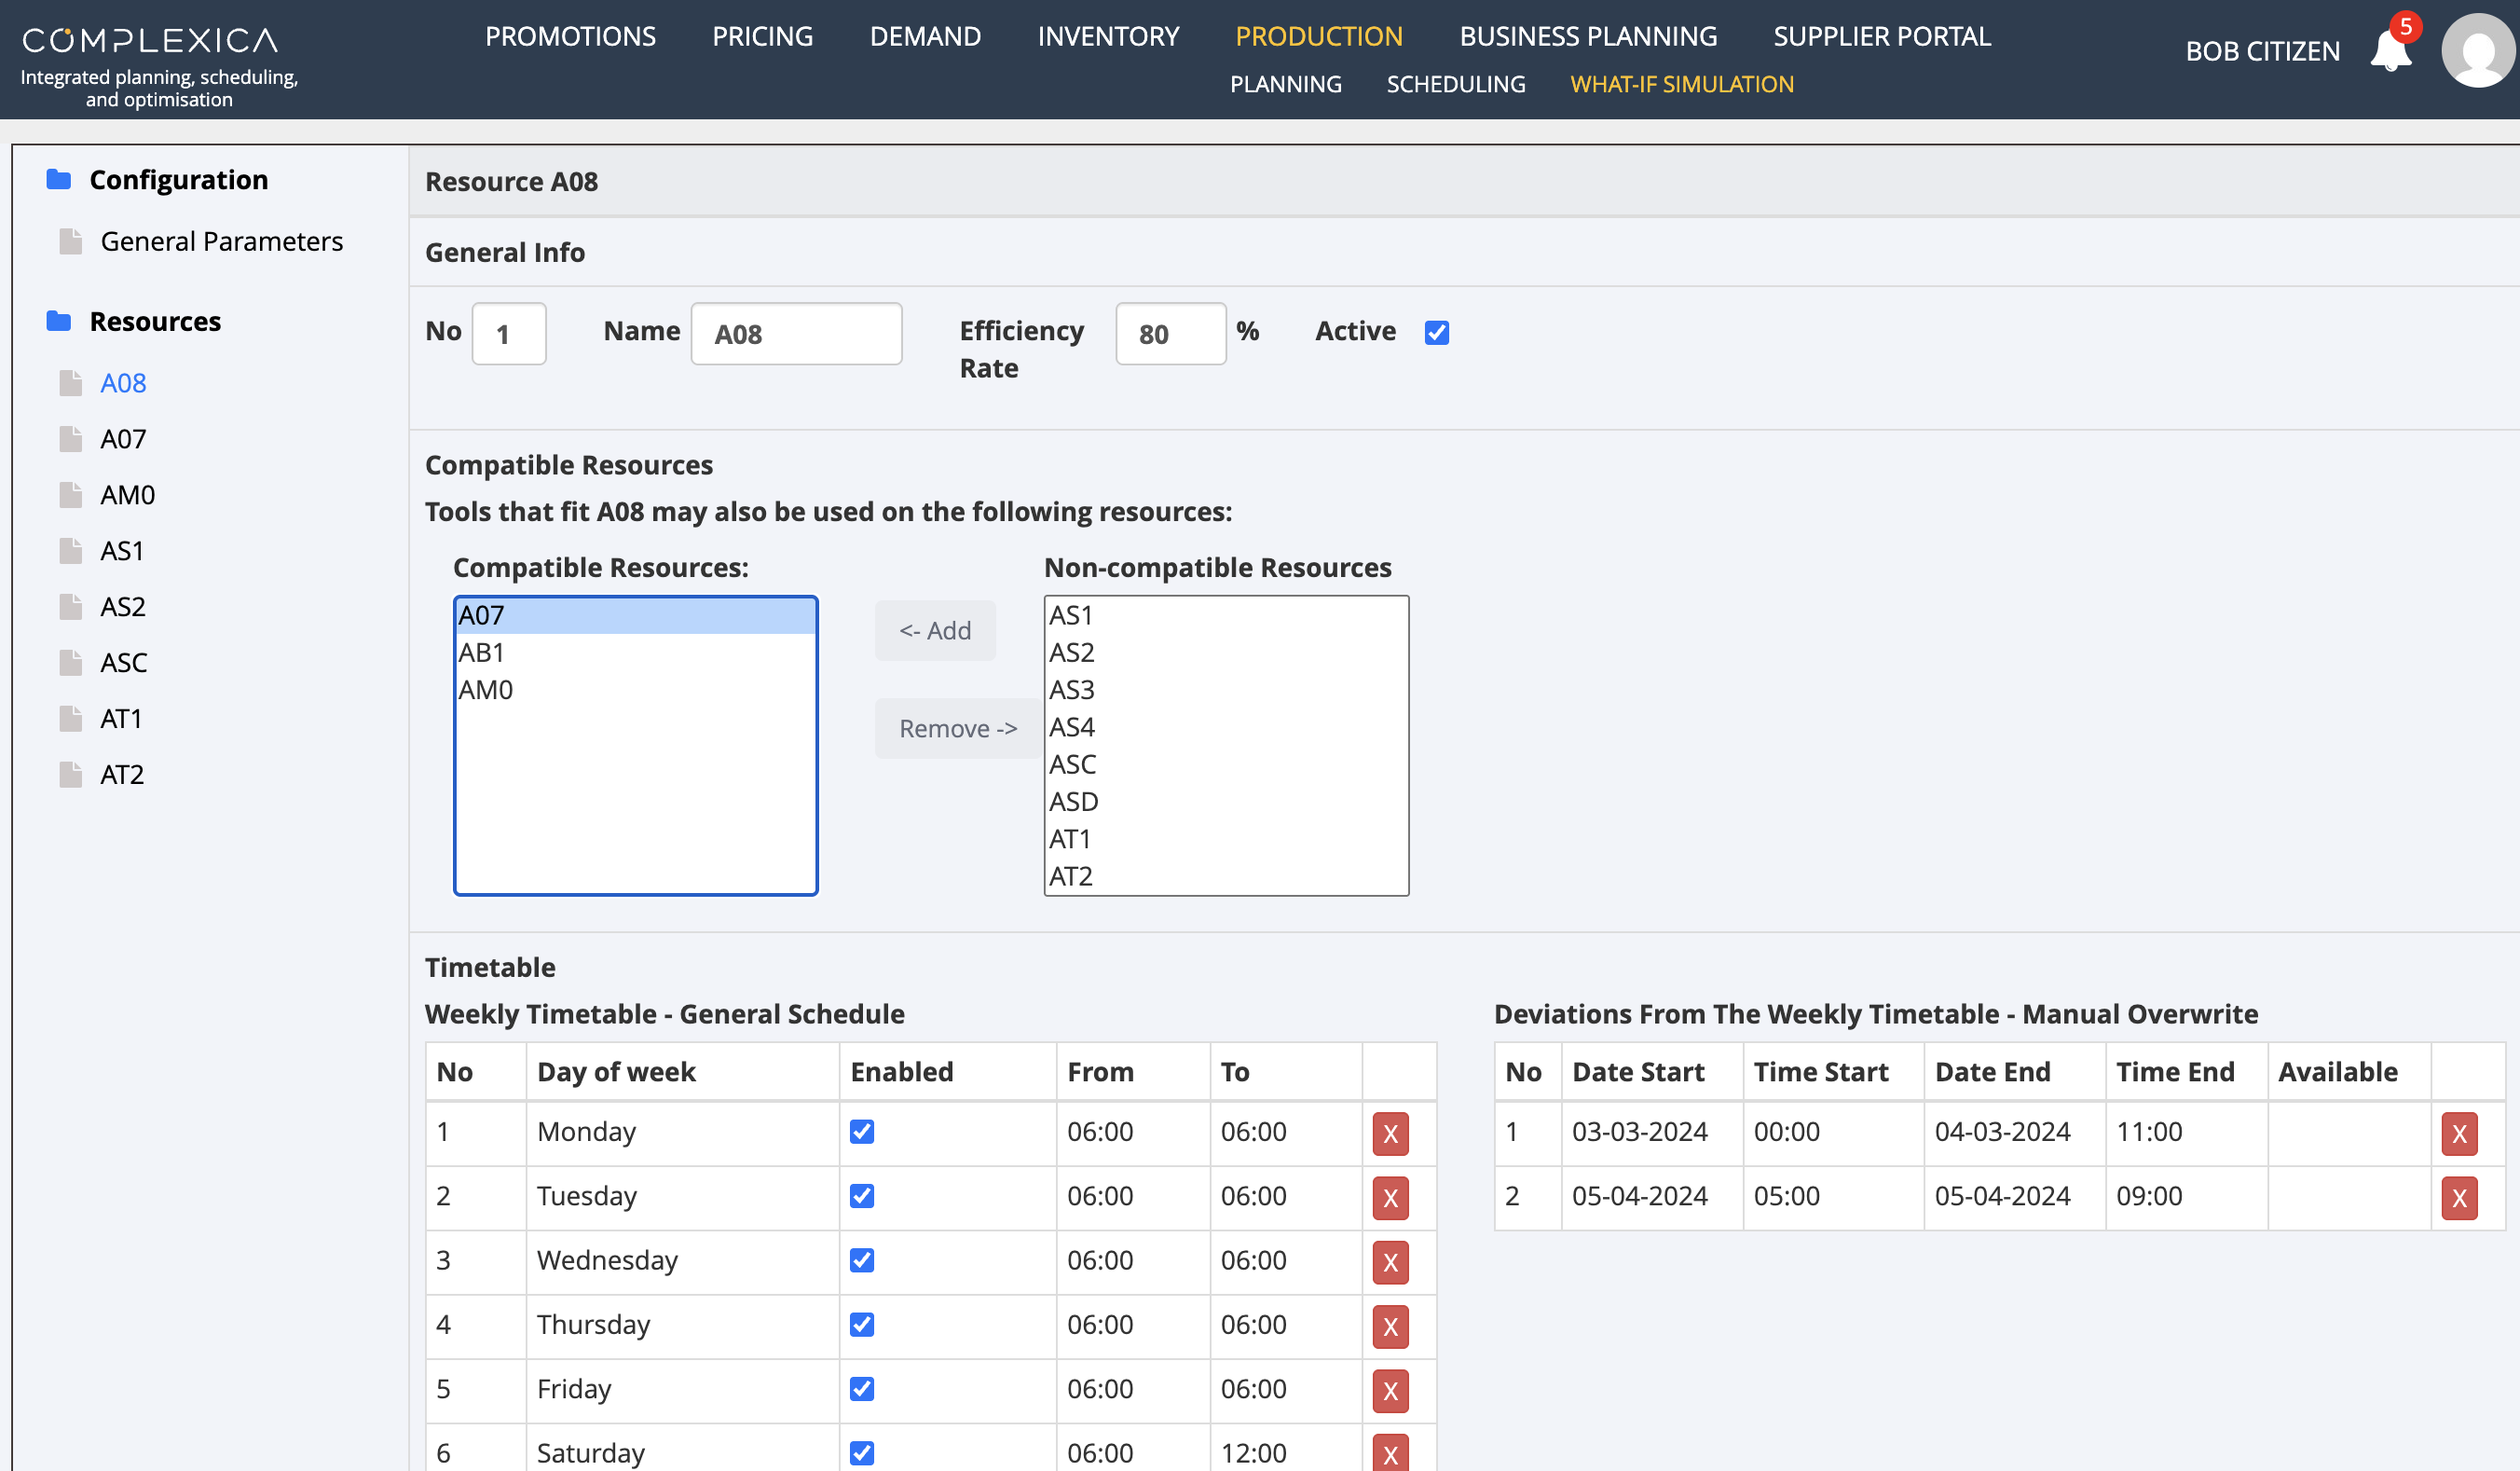
Task: Click the Efficiency Rate input field
Action: click(1170, 334)
